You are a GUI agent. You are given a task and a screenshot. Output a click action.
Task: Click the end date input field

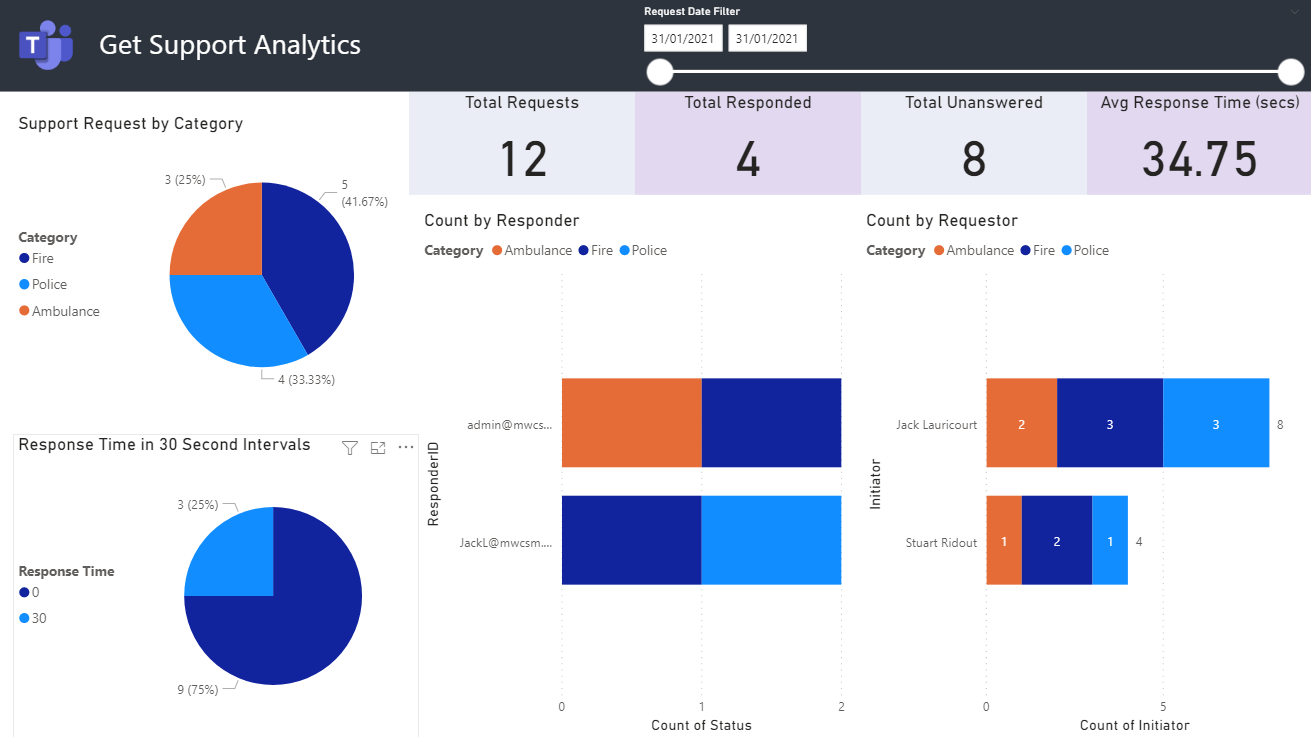coord(767,39)
